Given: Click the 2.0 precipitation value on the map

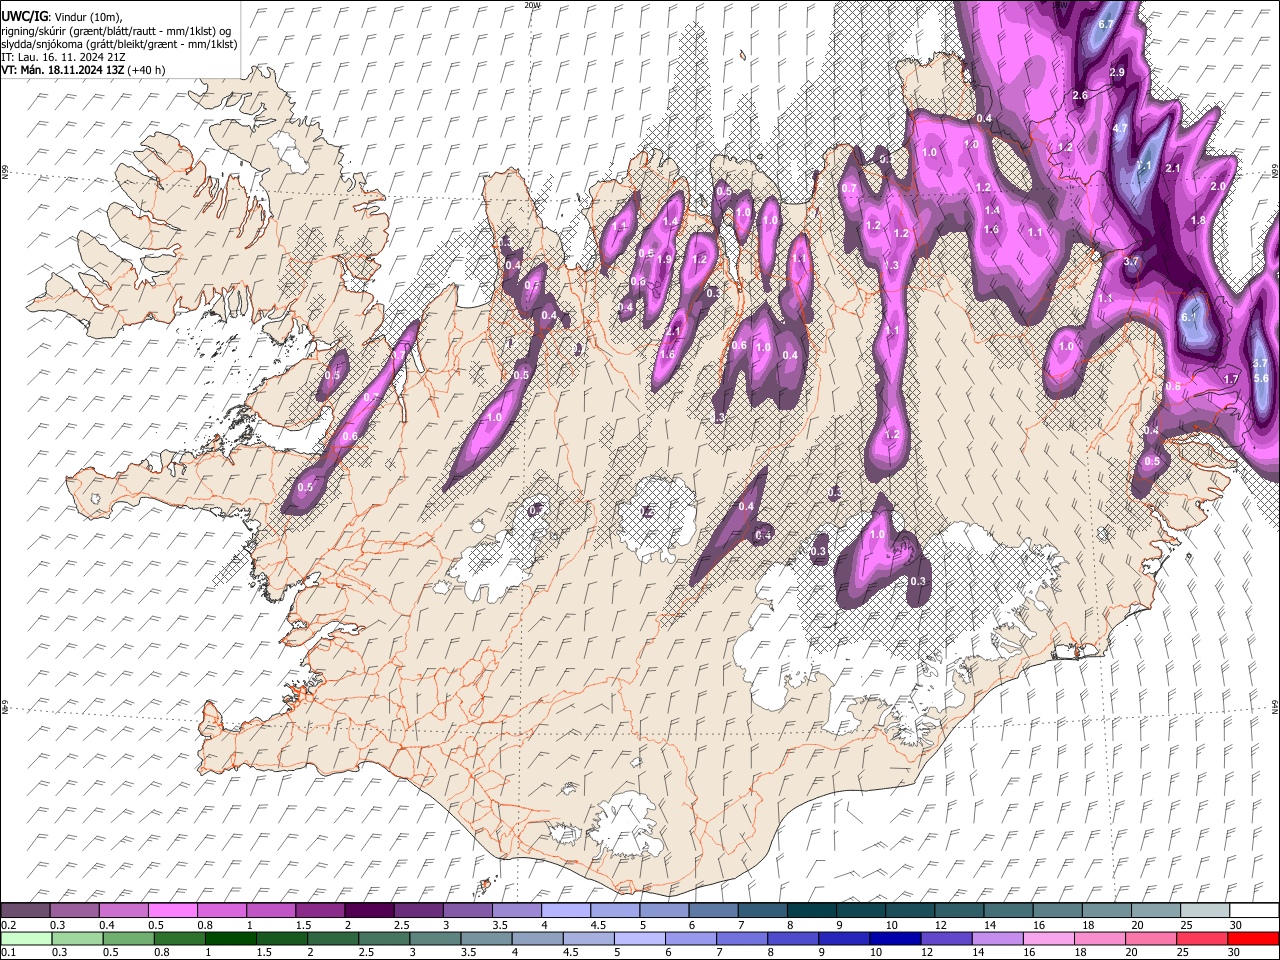Looking at the screenshot, I should click(x=1218, y=187).
